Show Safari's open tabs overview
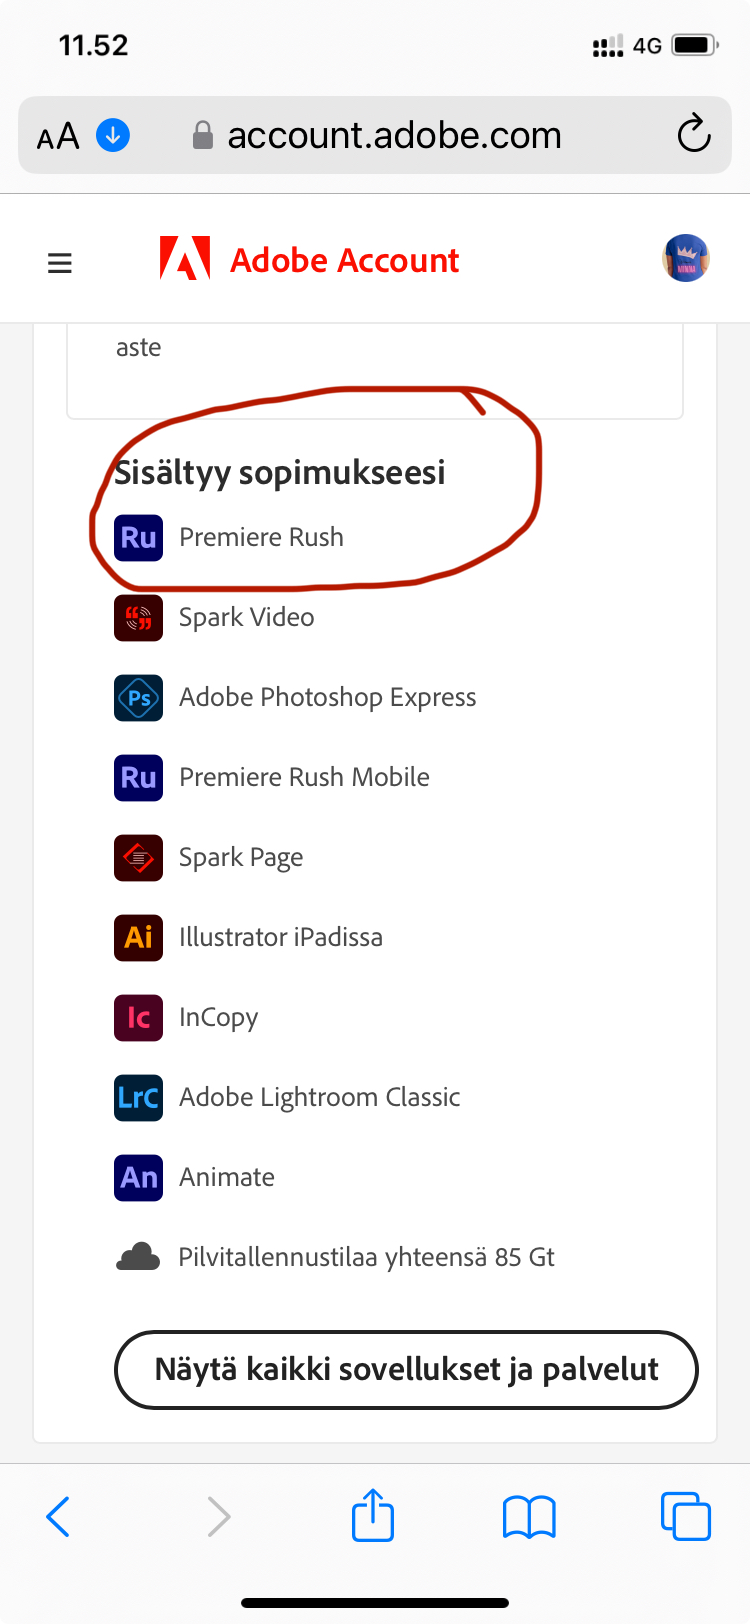This screenshot has width=750, height=1624. 686,1516
